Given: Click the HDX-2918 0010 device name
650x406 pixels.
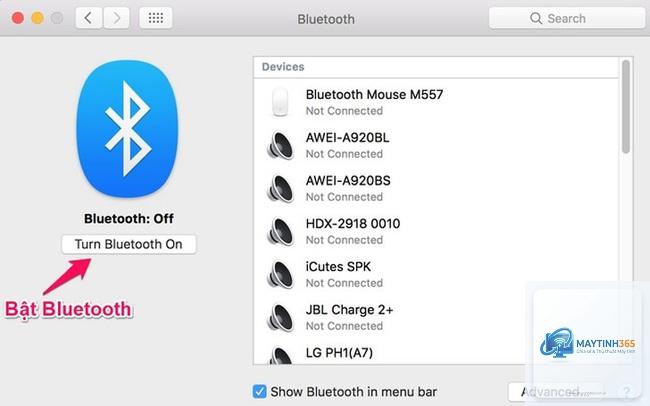Looking at the screenshot, I should click(x=353, y=224).
